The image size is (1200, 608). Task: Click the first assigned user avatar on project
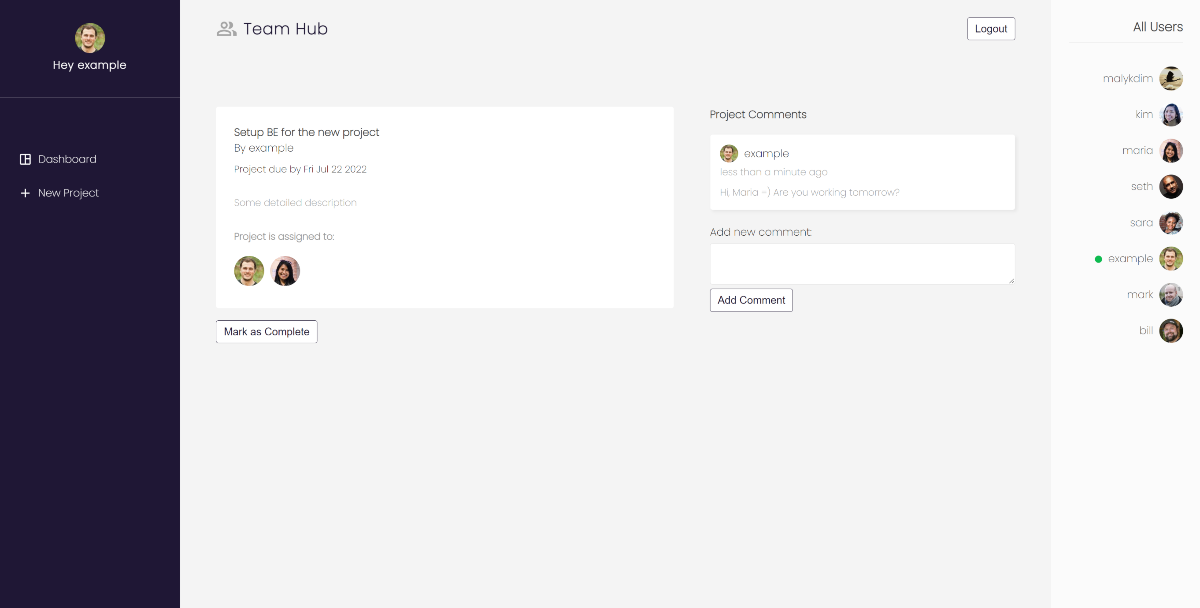pos(249,271)
